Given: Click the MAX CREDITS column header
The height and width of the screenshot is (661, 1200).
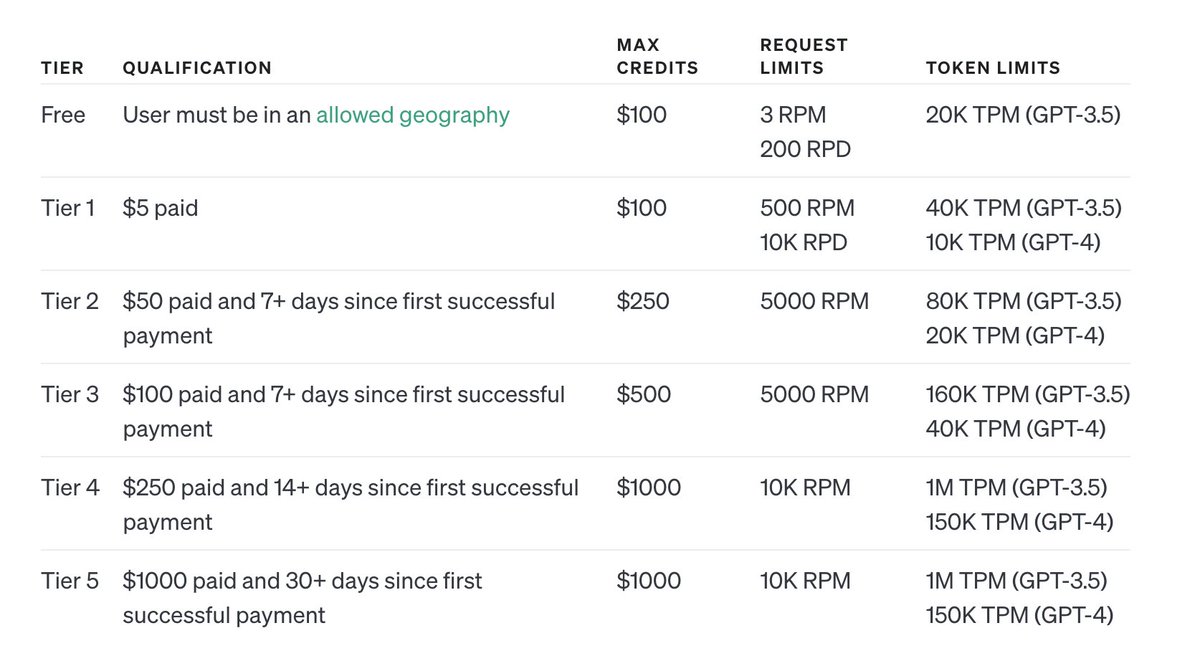Looking at the screenshot, I should (x=657, y=56).
